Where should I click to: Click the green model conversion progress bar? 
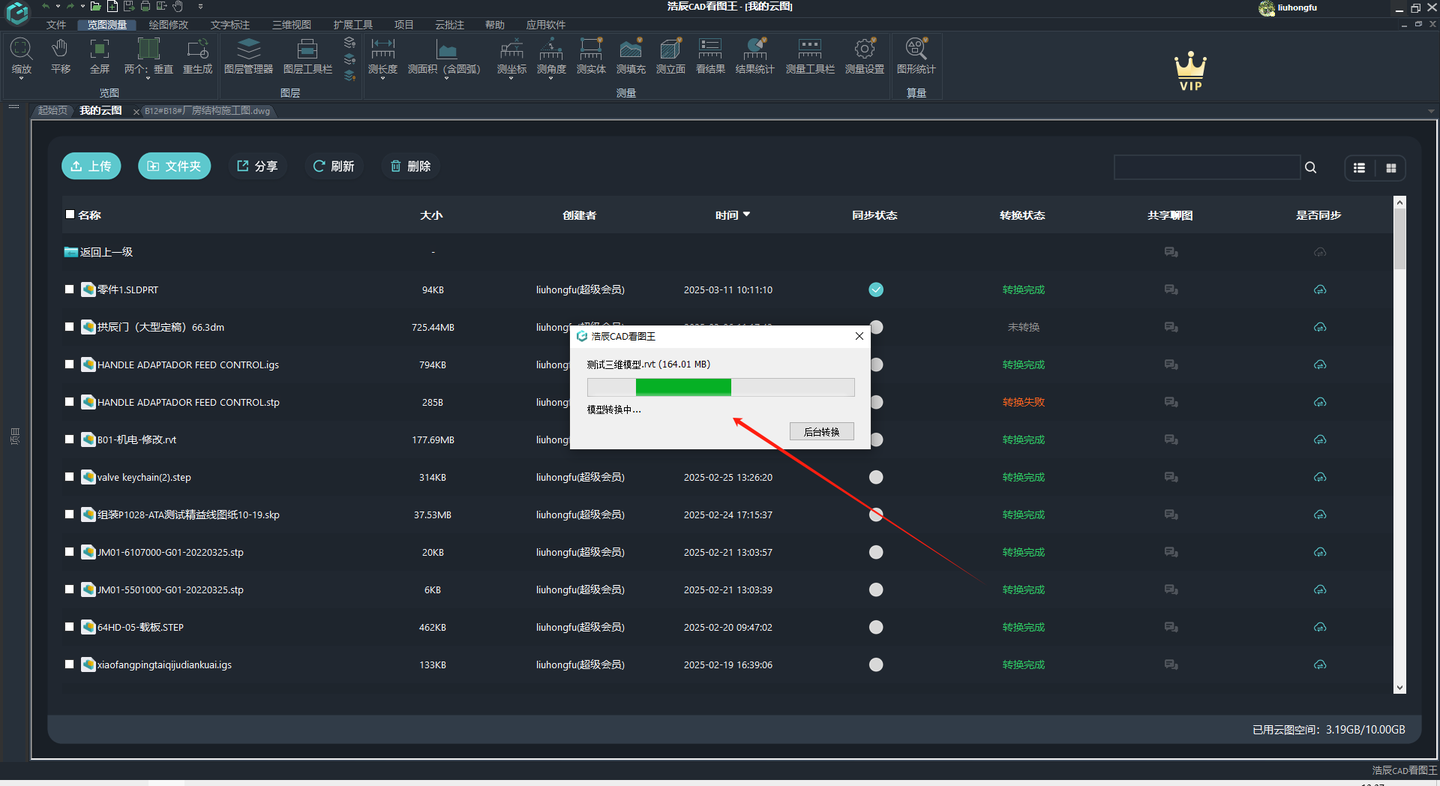pyautogui.click(x=683, y=387)
